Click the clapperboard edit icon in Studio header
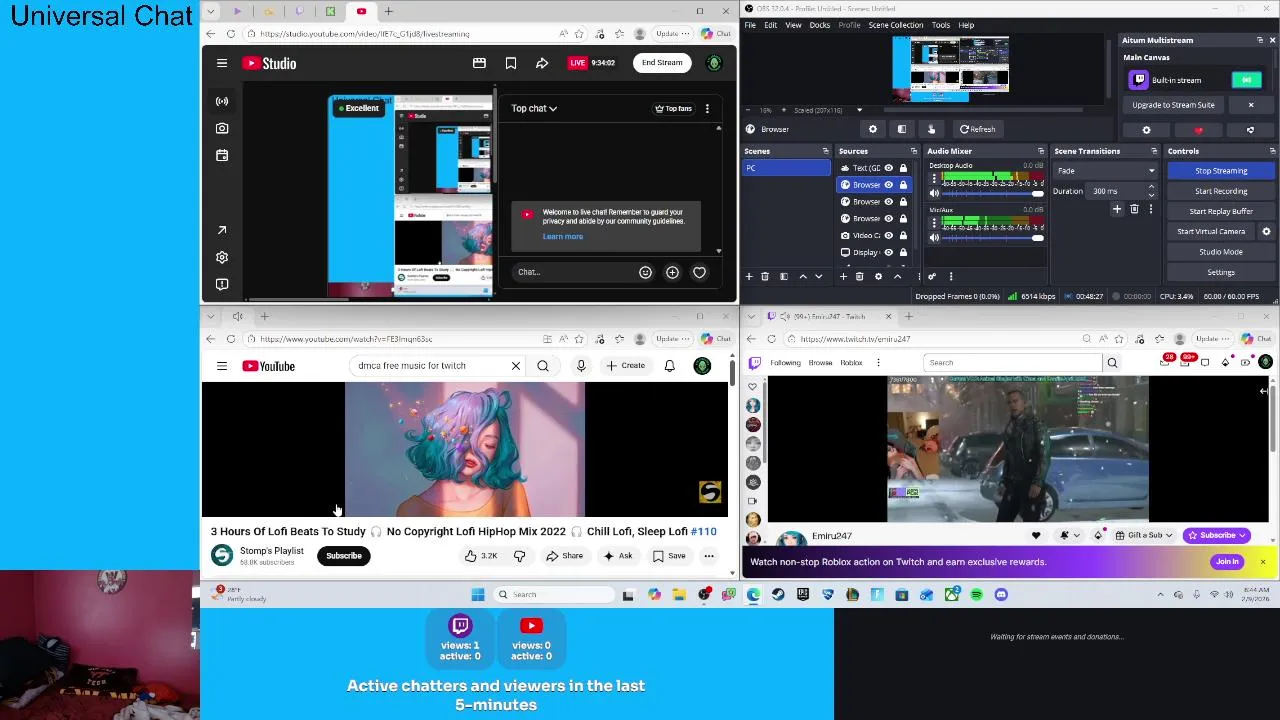This screenshot has height=720, width=1280. point(479,63)
